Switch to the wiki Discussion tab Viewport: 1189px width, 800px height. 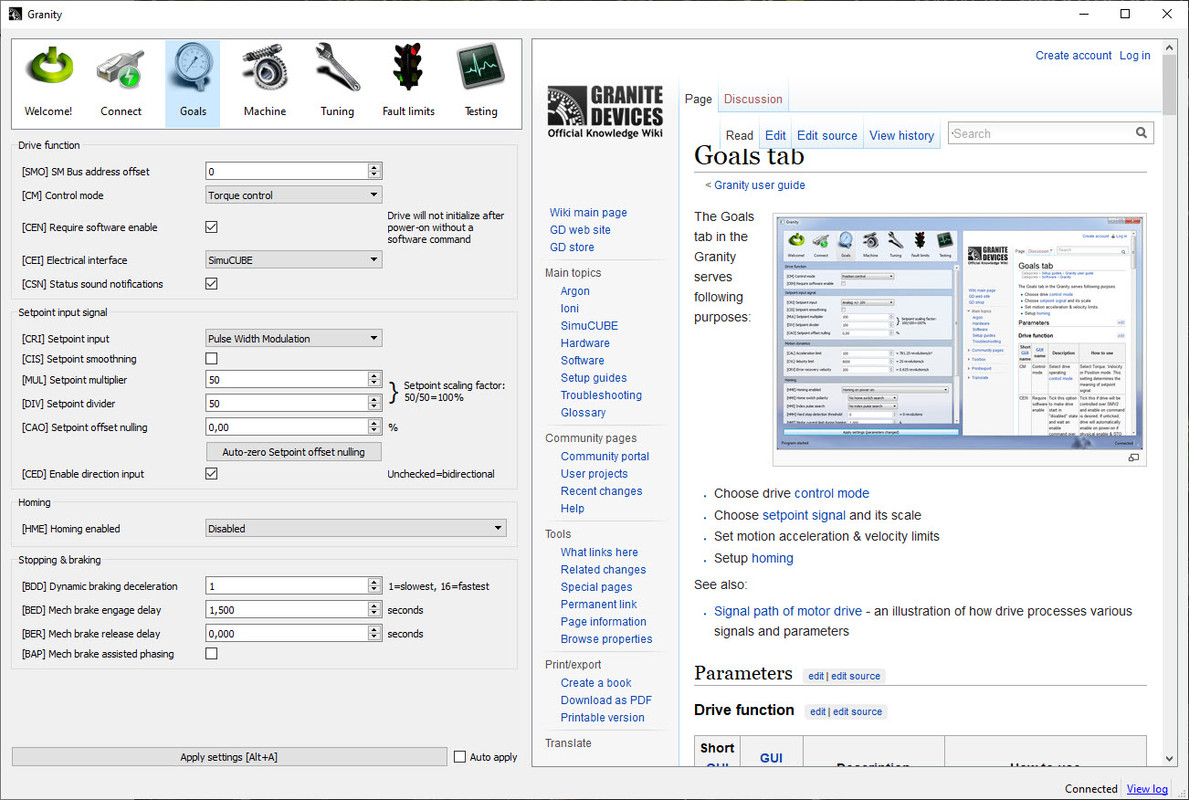(x=752, y=99)
